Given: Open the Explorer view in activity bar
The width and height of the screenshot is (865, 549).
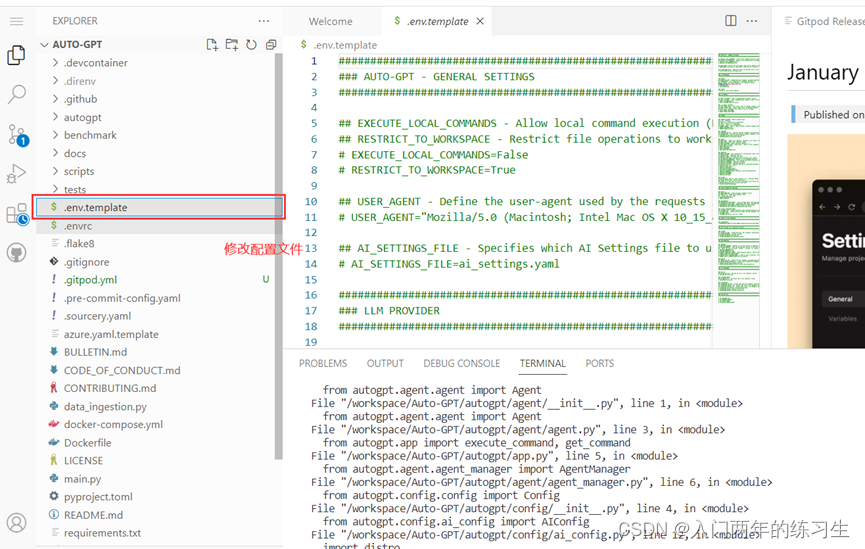Looking at the screenshot, I should (x=17, y=55).
